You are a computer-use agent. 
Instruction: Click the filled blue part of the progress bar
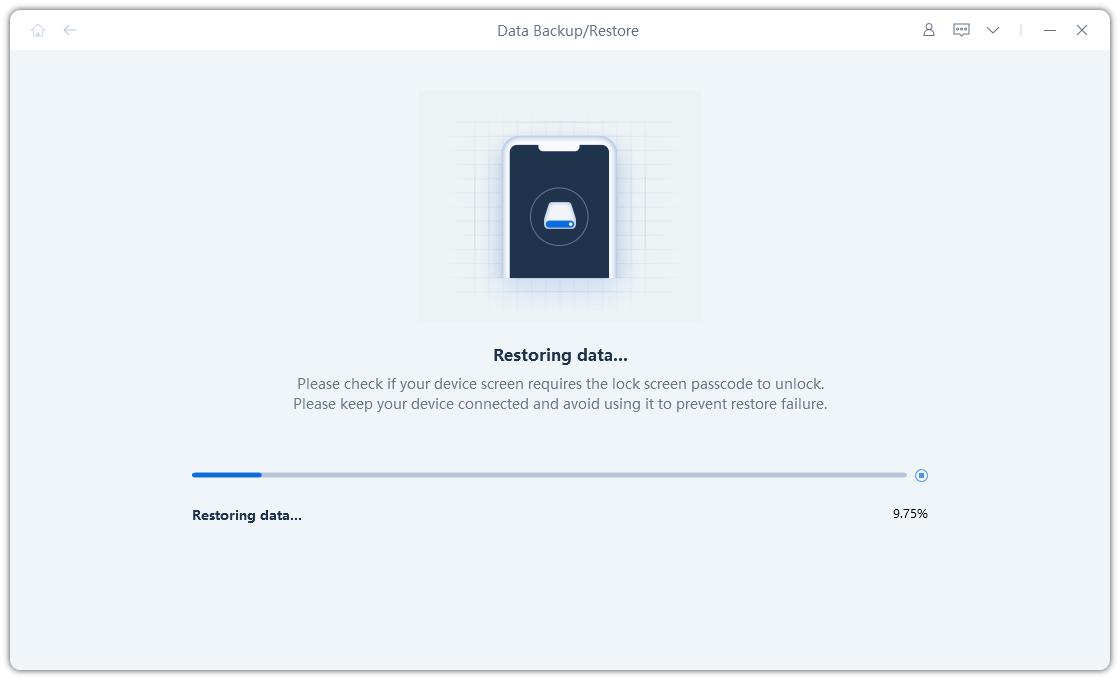coord(226,475)
